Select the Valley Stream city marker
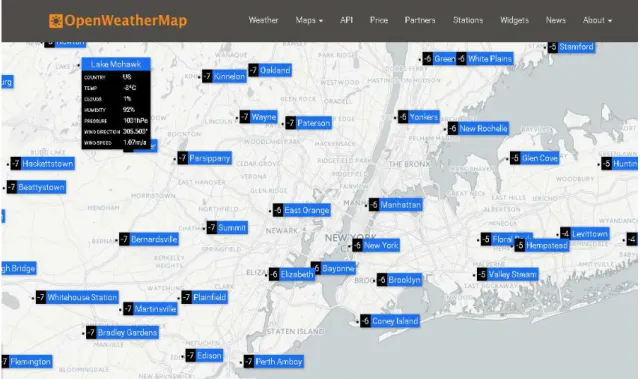The height and width of the screenshot is (379, 641). click(508, 274)
